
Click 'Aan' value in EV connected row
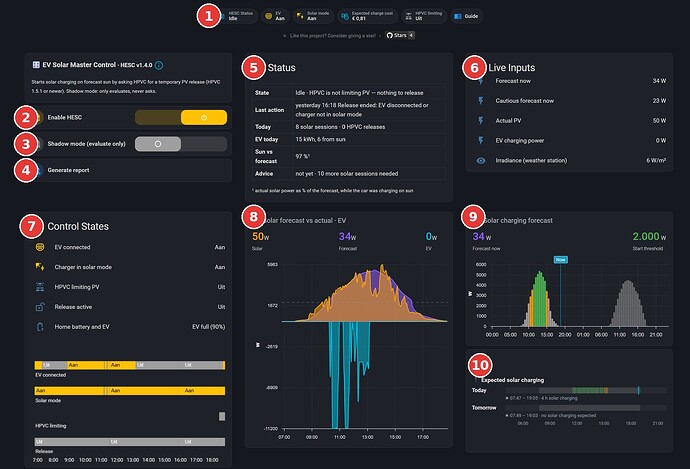click(x=220, y=247)
